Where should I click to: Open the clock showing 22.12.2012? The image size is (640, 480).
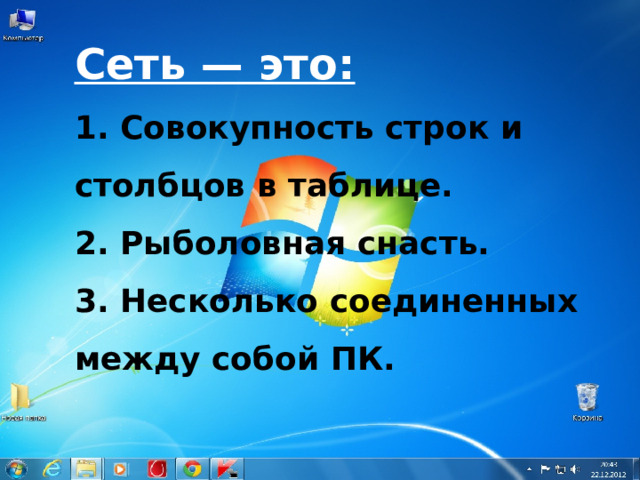point(609,469)
